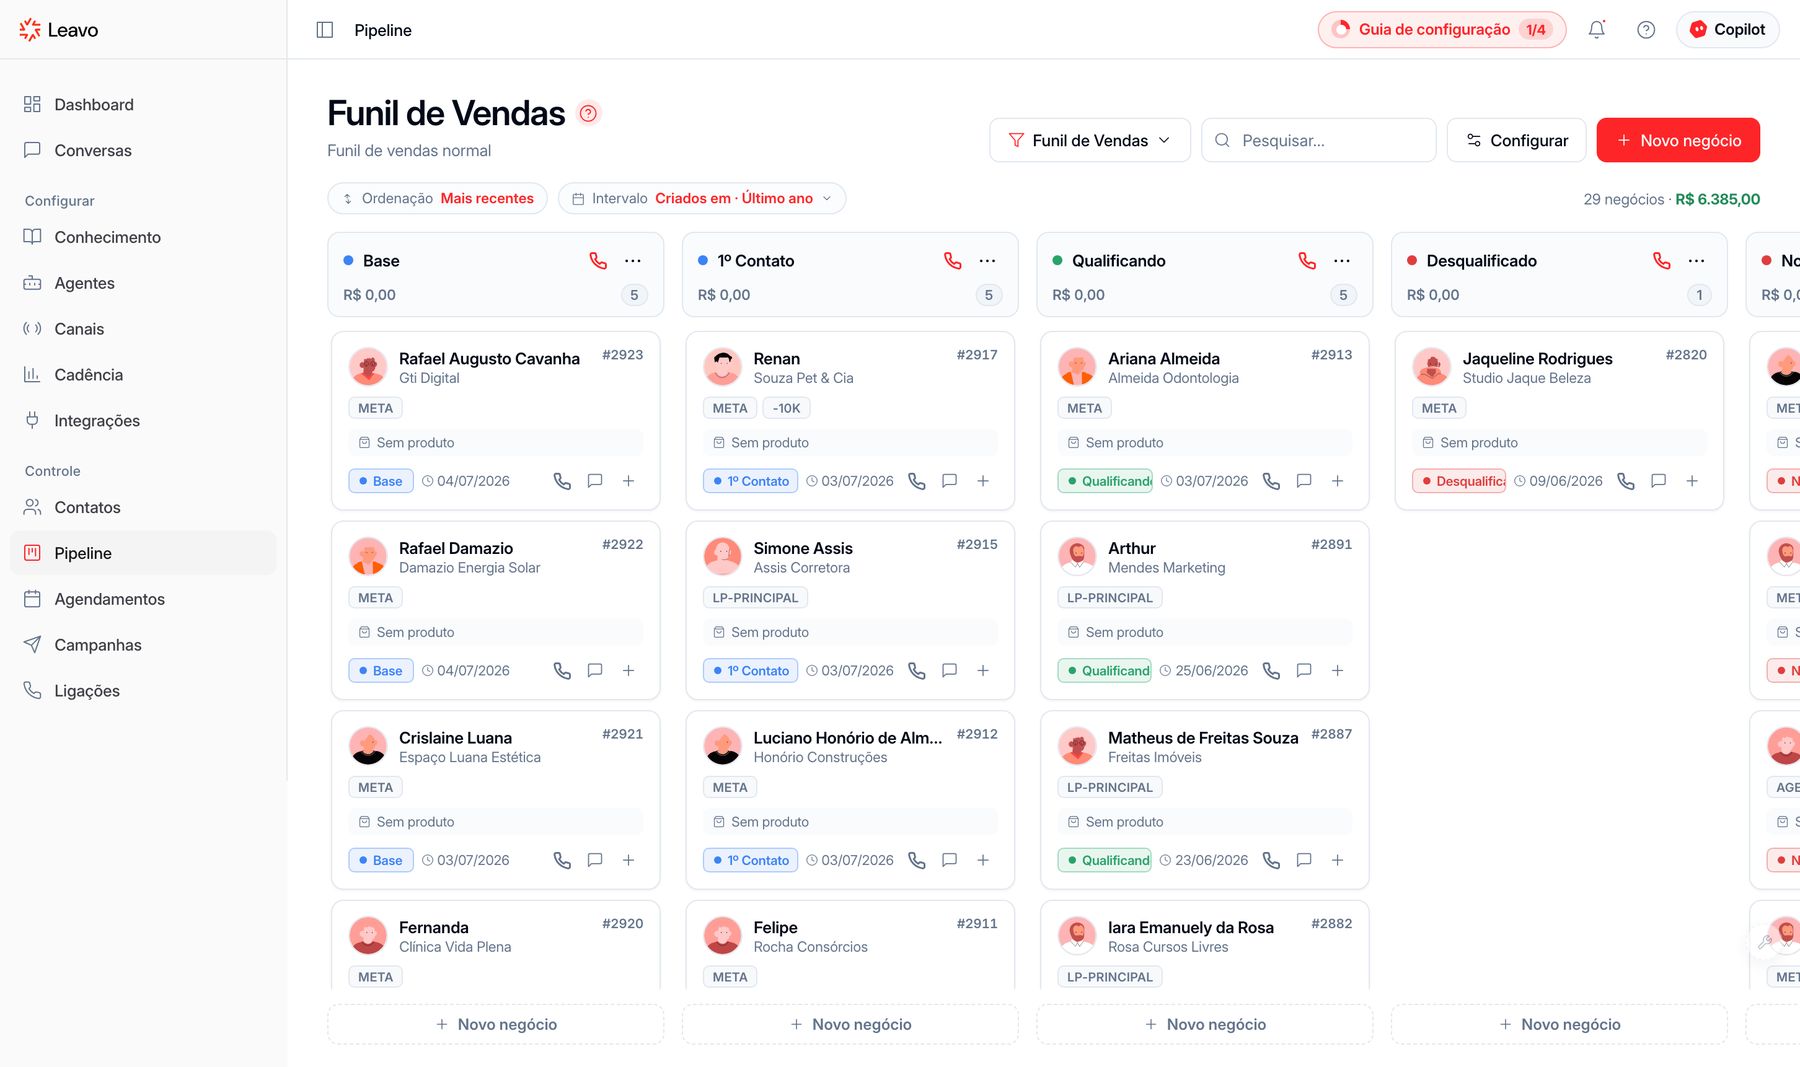Open Ordenação Mais recentes sorter
Screen dimensions: 1800x1067
pos(437,198)
